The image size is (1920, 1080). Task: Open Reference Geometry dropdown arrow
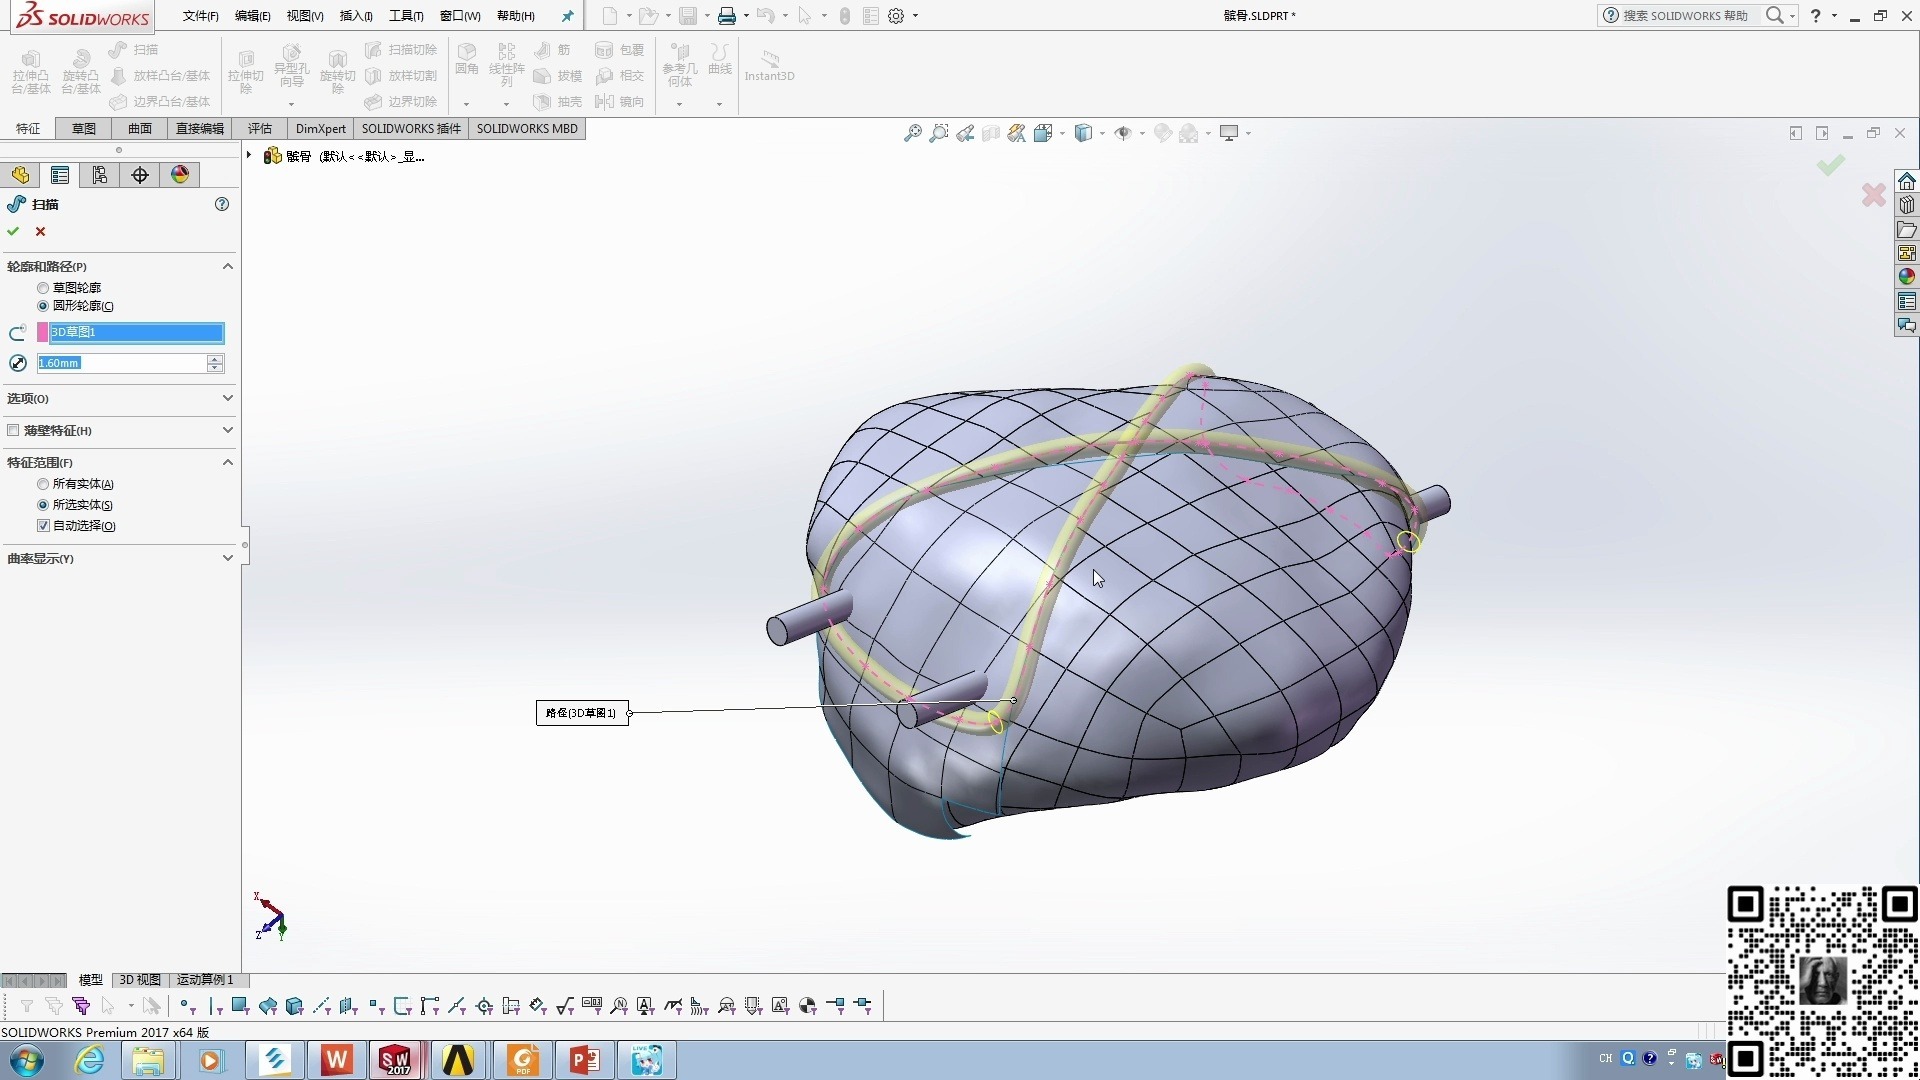tap(679, 104)
